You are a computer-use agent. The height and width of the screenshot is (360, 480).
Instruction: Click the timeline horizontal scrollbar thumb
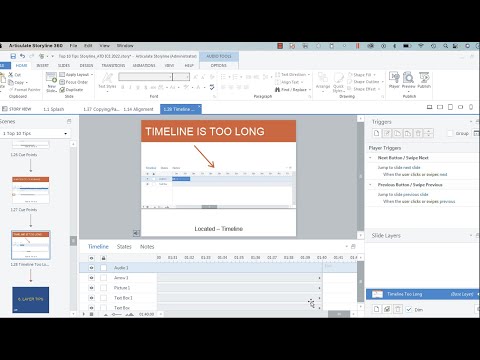[x=339, y=314]
